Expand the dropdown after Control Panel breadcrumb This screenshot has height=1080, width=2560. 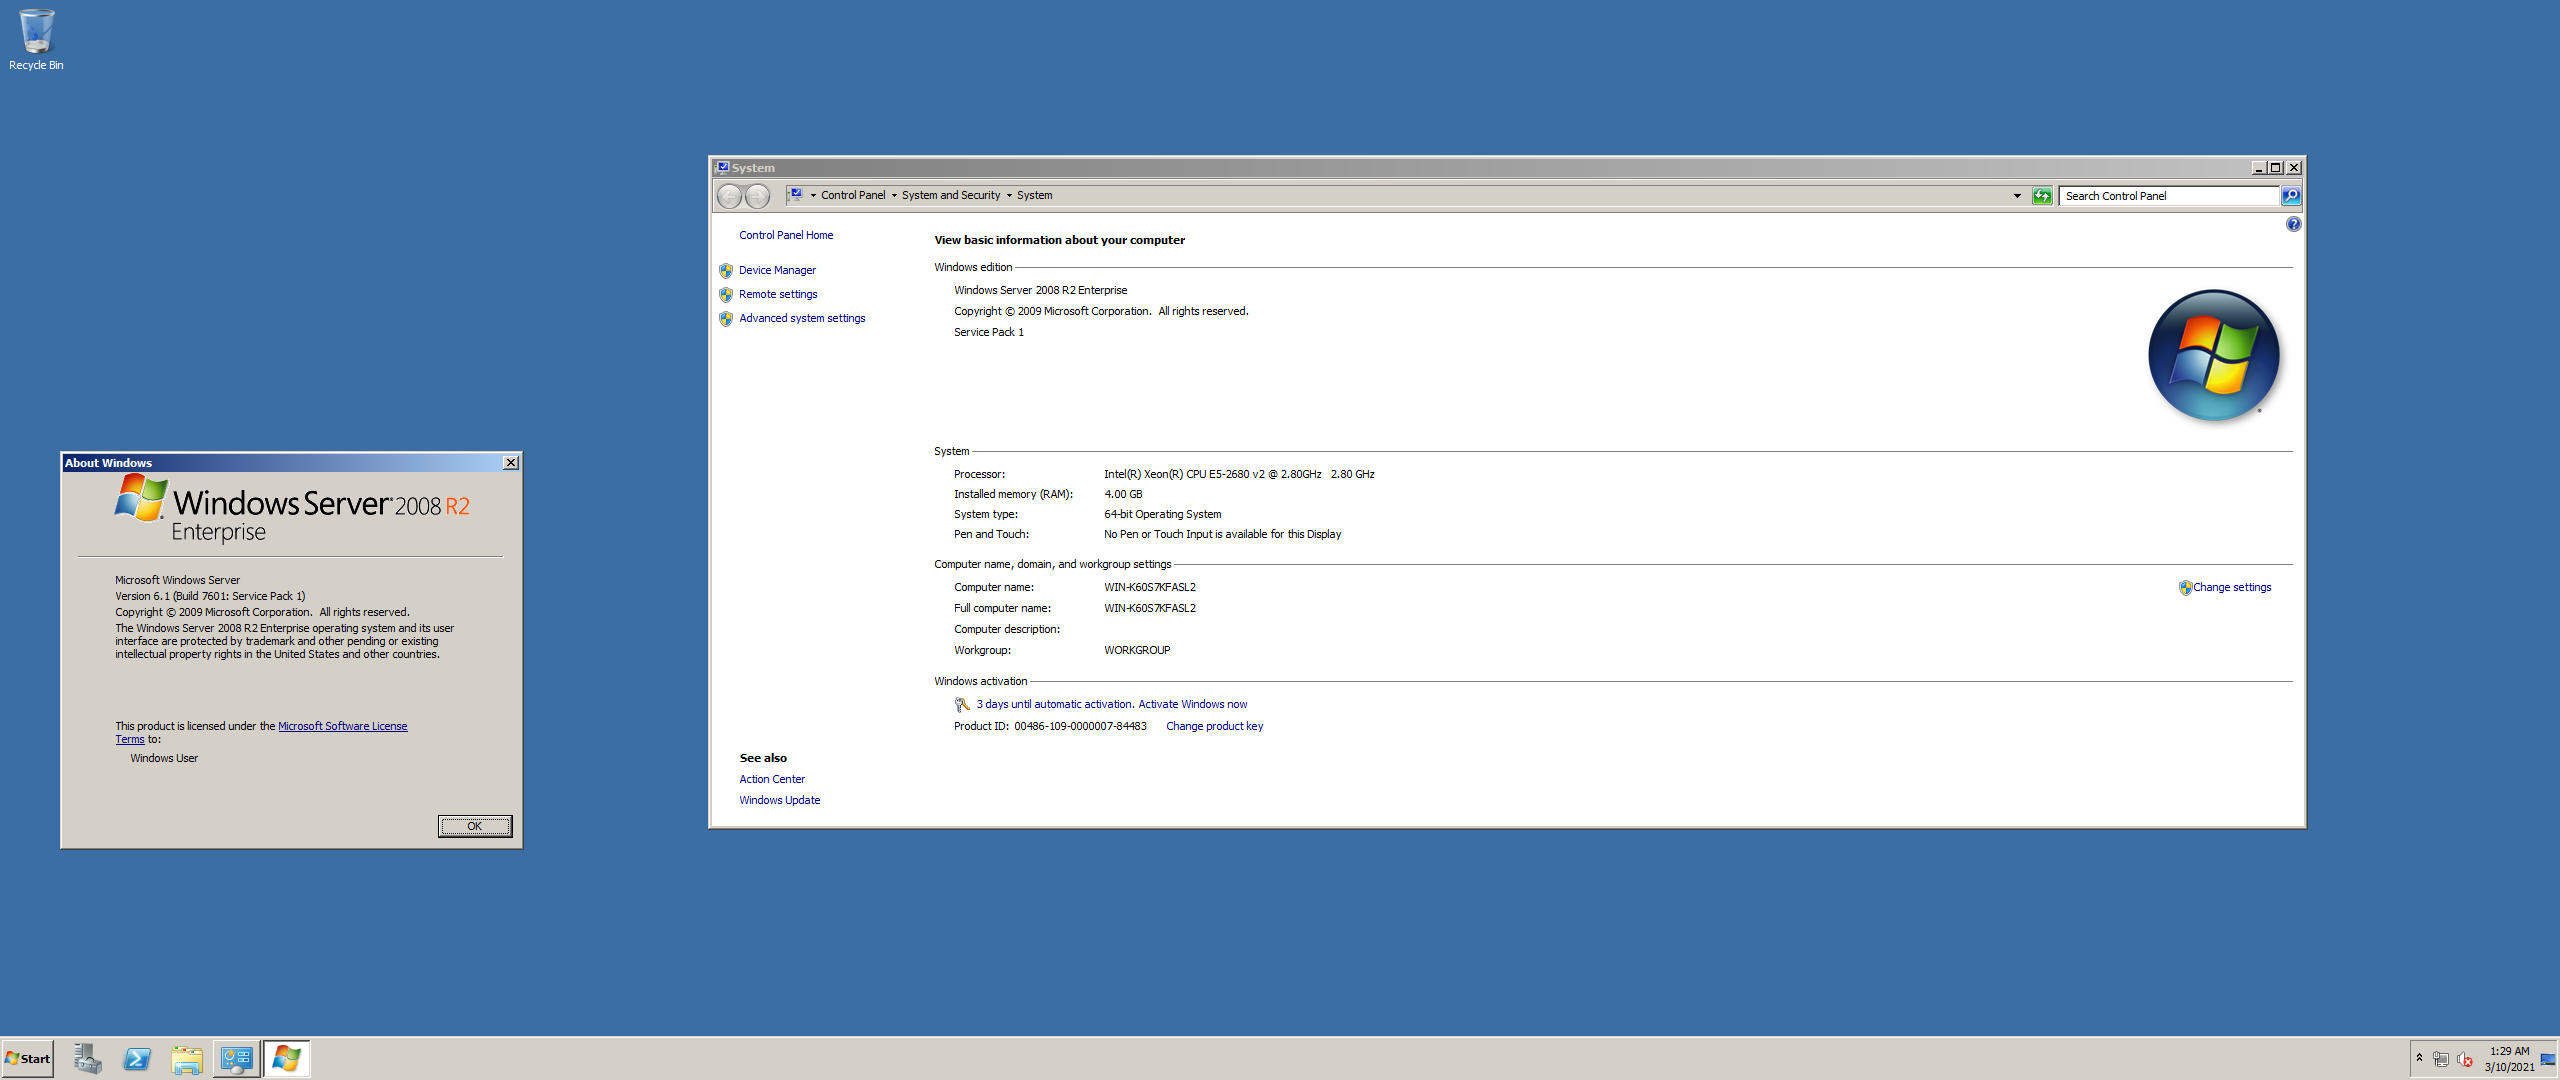coord(894,196)
